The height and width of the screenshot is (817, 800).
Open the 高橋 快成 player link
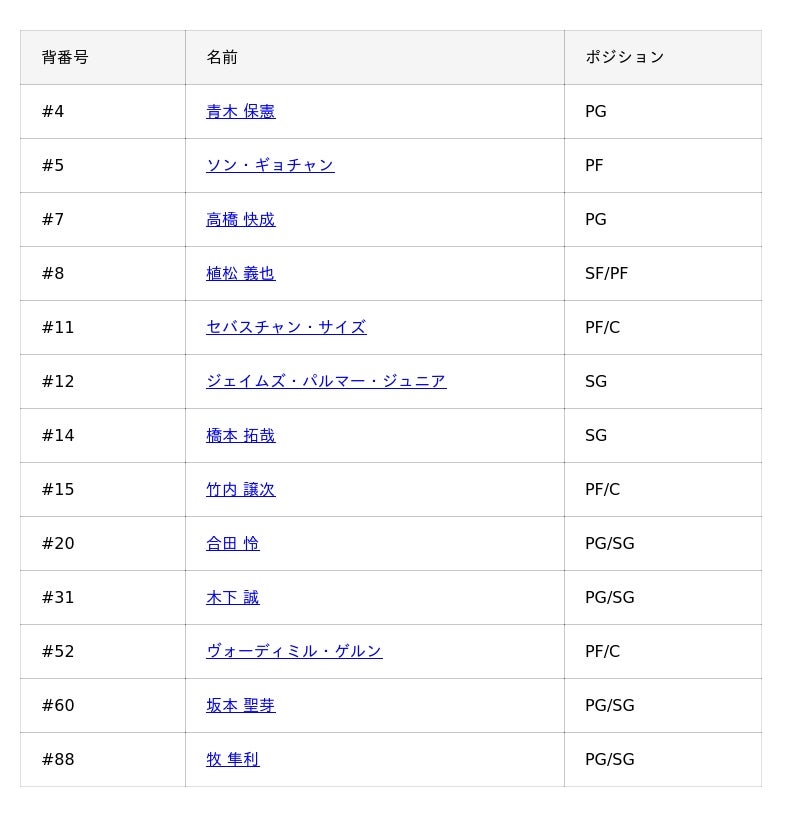click(240, 219)
